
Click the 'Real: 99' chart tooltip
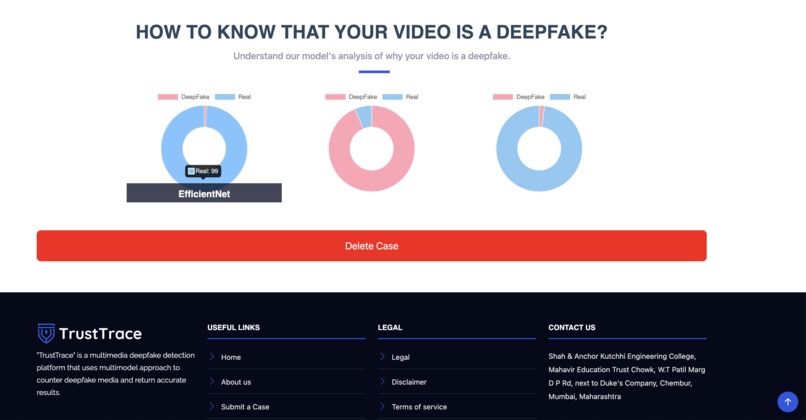(x=204, y=171)
